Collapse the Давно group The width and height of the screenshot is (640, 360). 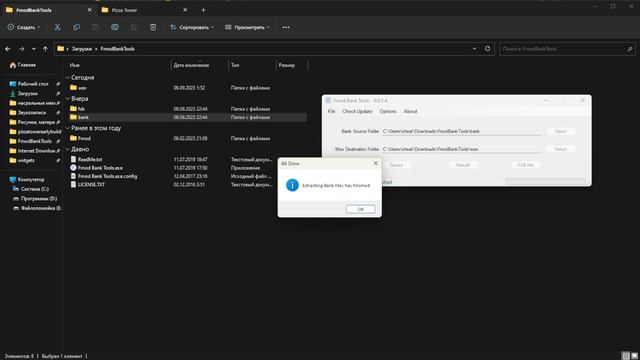click(67, 149)
